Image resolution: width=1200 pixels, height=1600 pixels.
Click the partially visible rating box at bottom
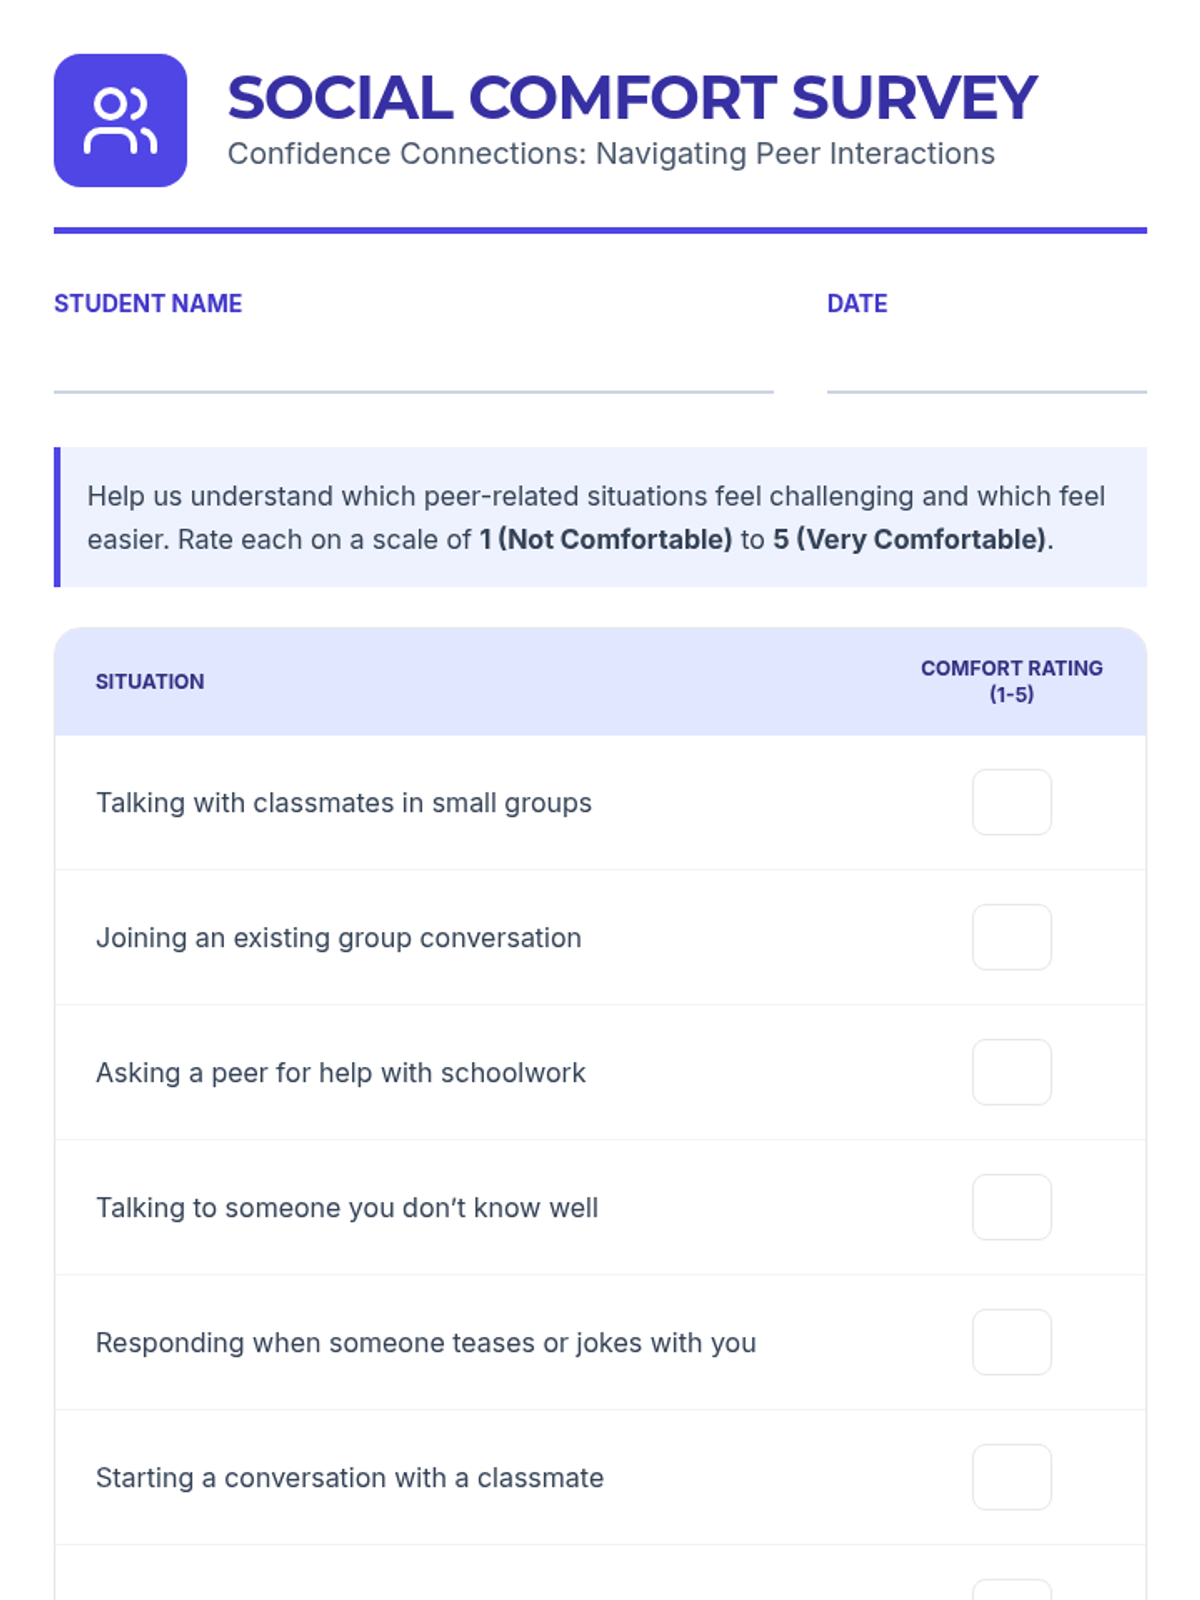pos(1011,1590)
